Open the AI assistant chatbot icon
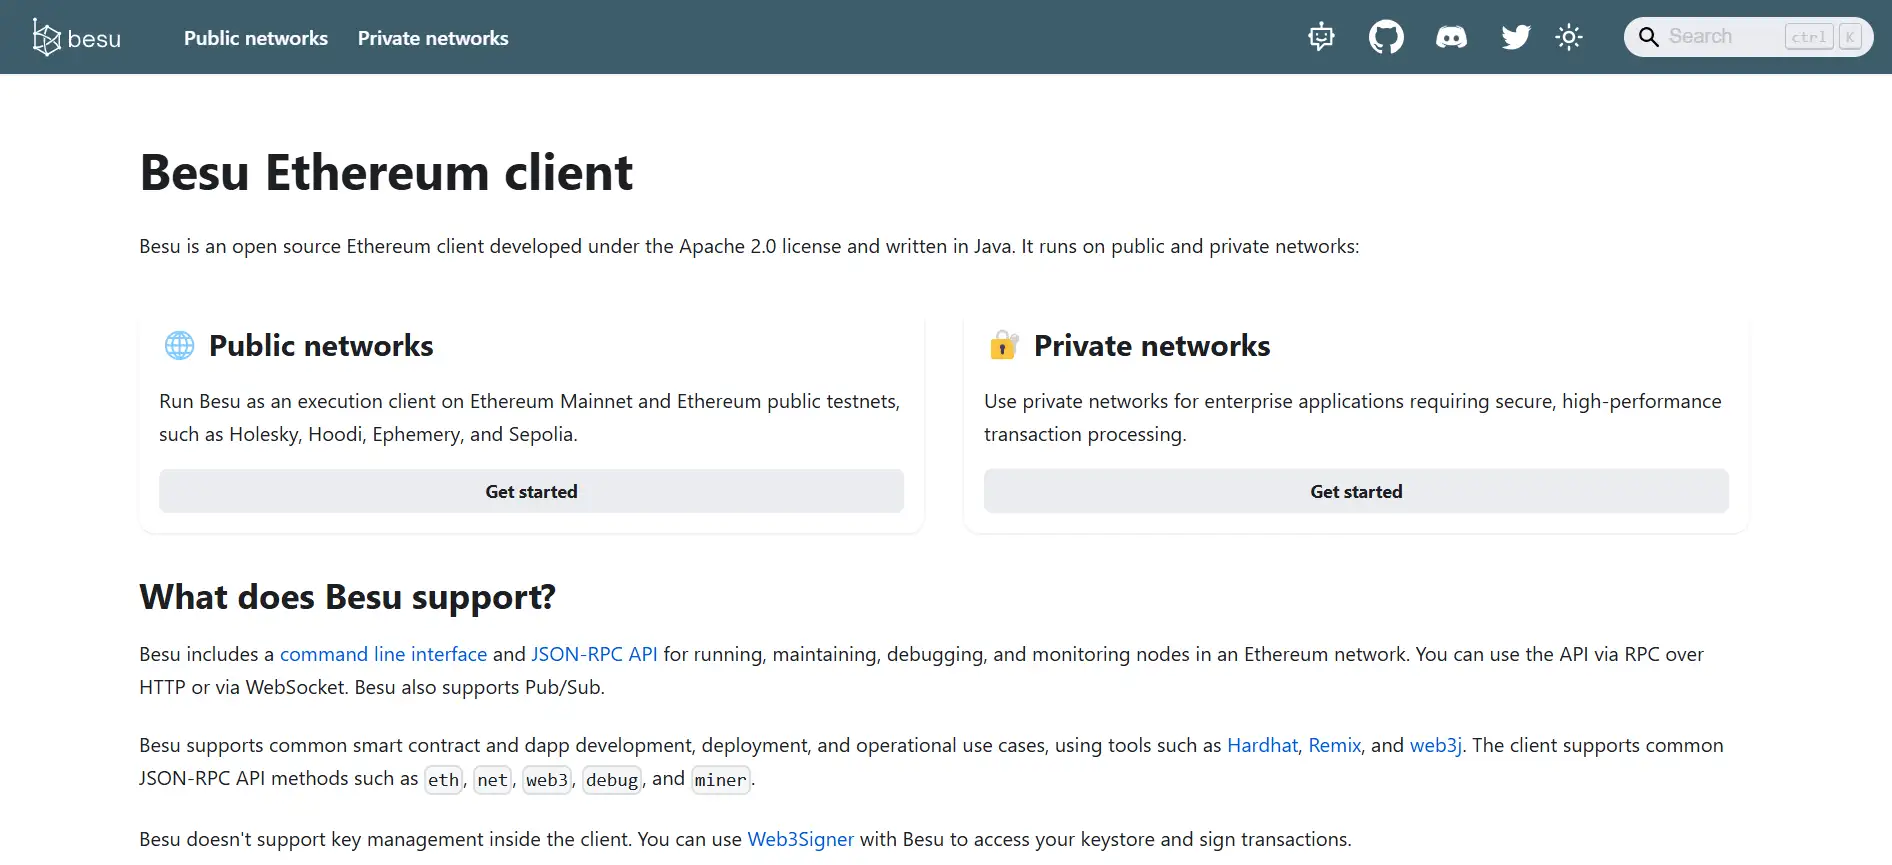Screen dimensions: 1892x865 (x=1321, y=37)
